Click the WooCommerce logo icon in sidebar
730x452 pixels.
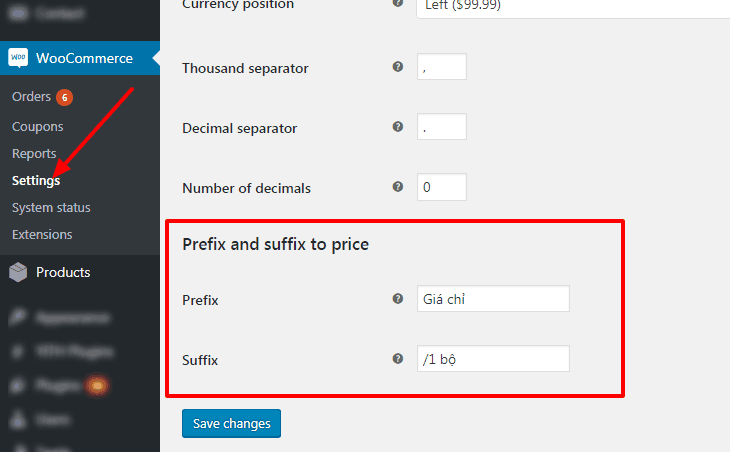(x=18, y=58)
